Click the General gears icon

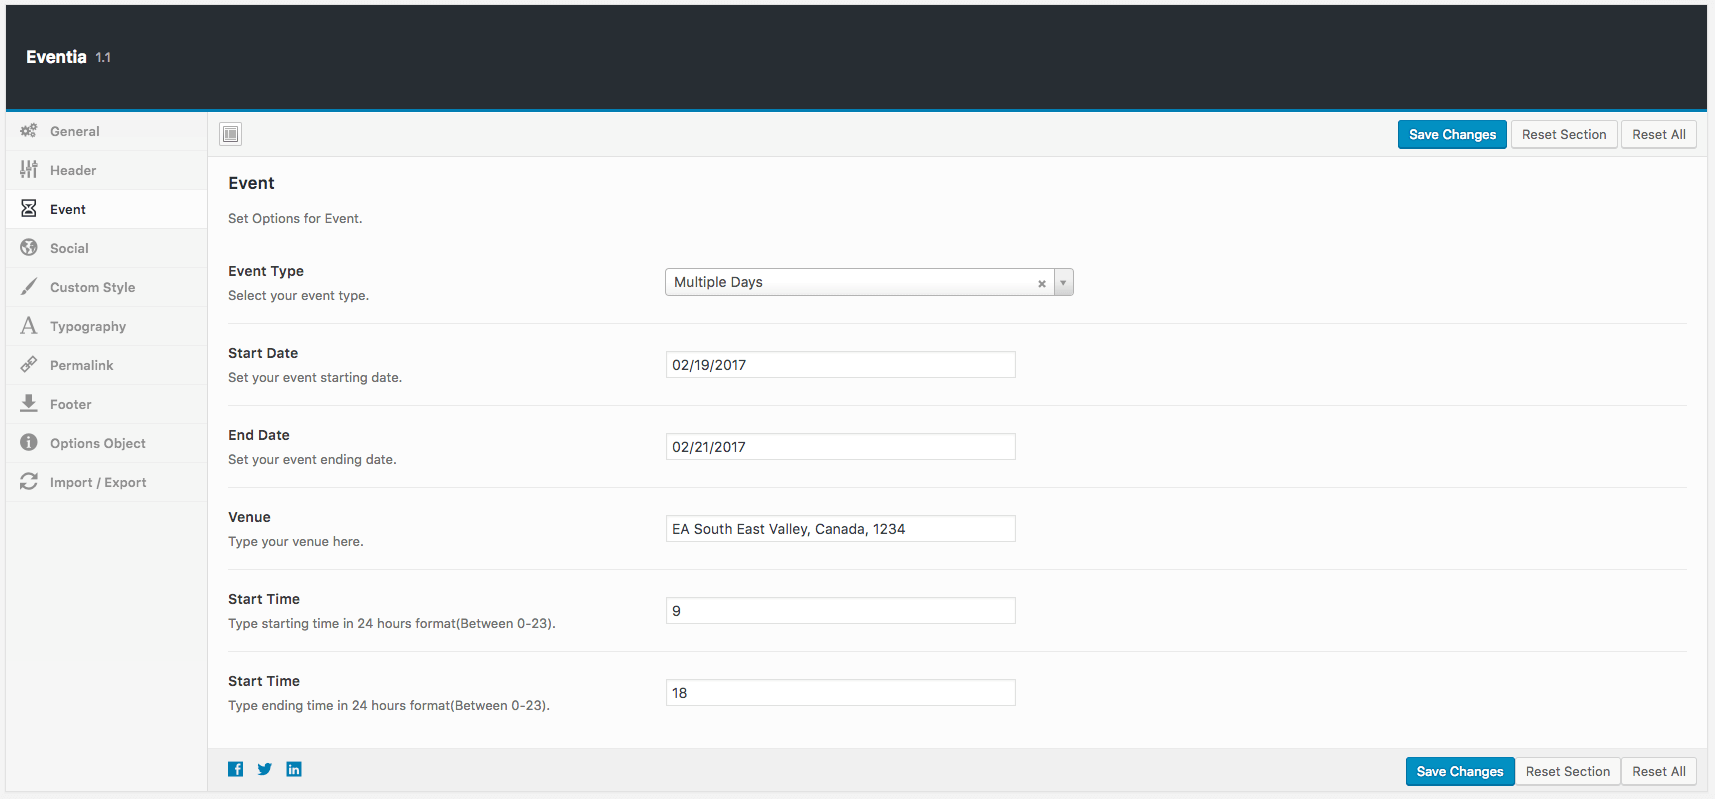point(29,131)
